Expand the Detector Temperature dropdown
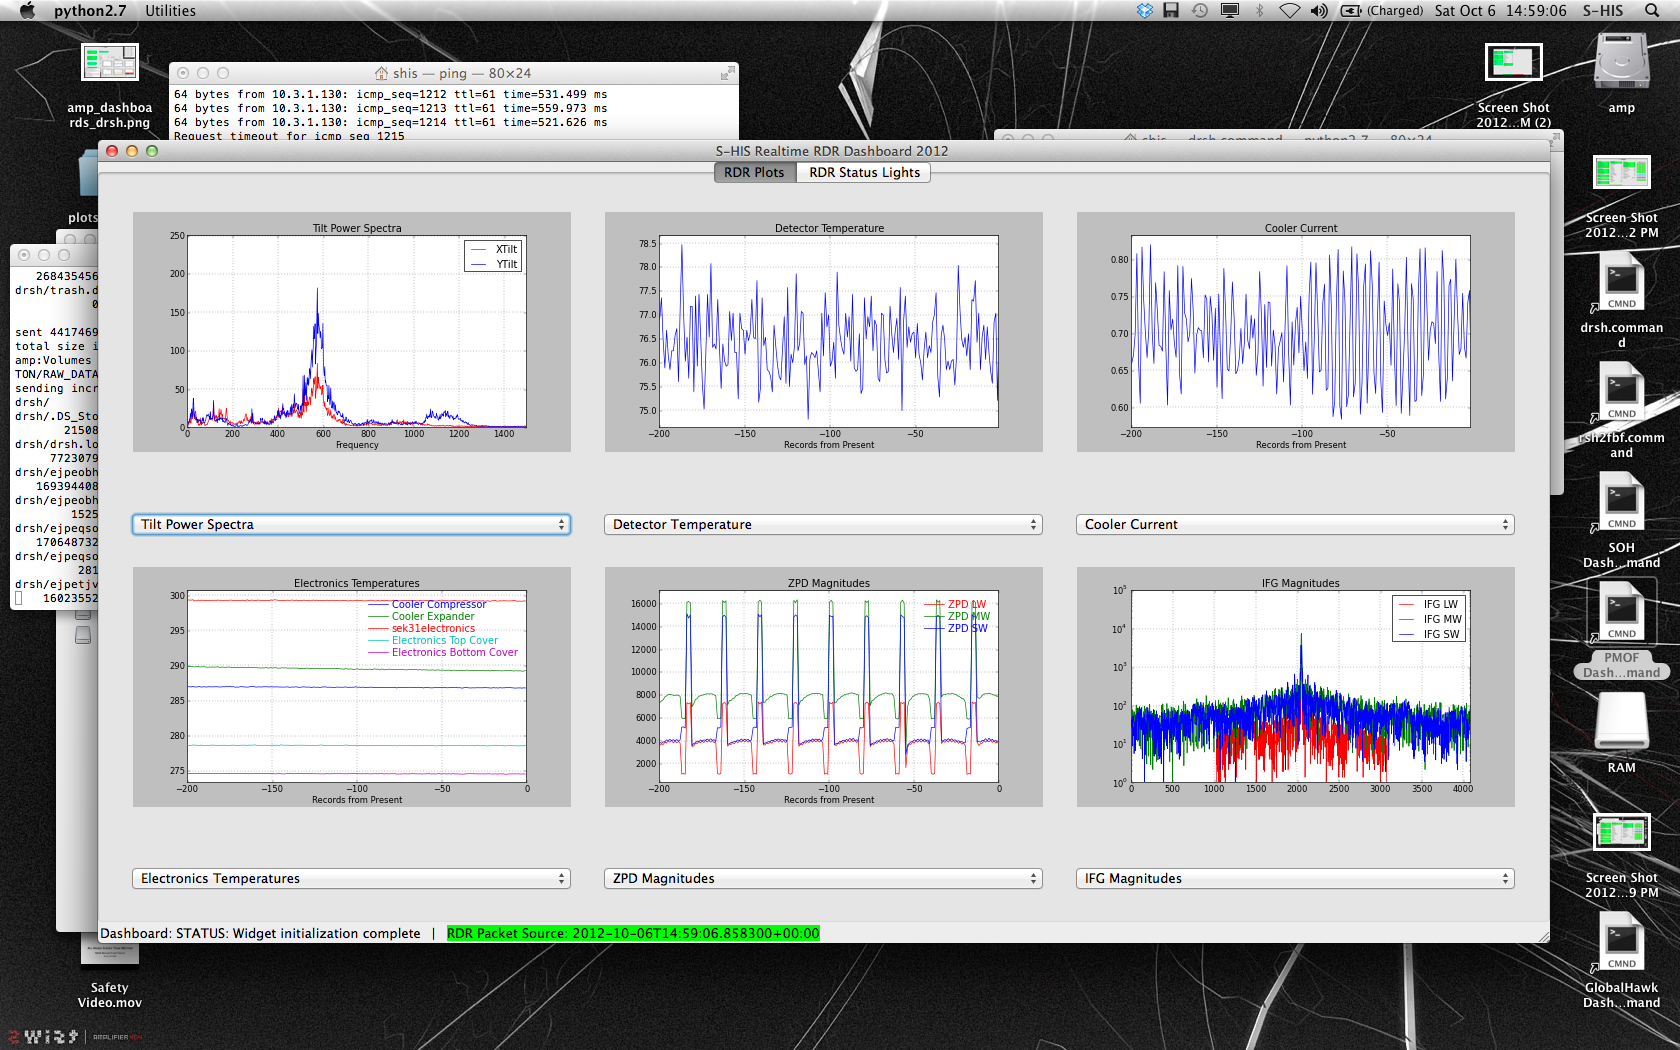 823,525
